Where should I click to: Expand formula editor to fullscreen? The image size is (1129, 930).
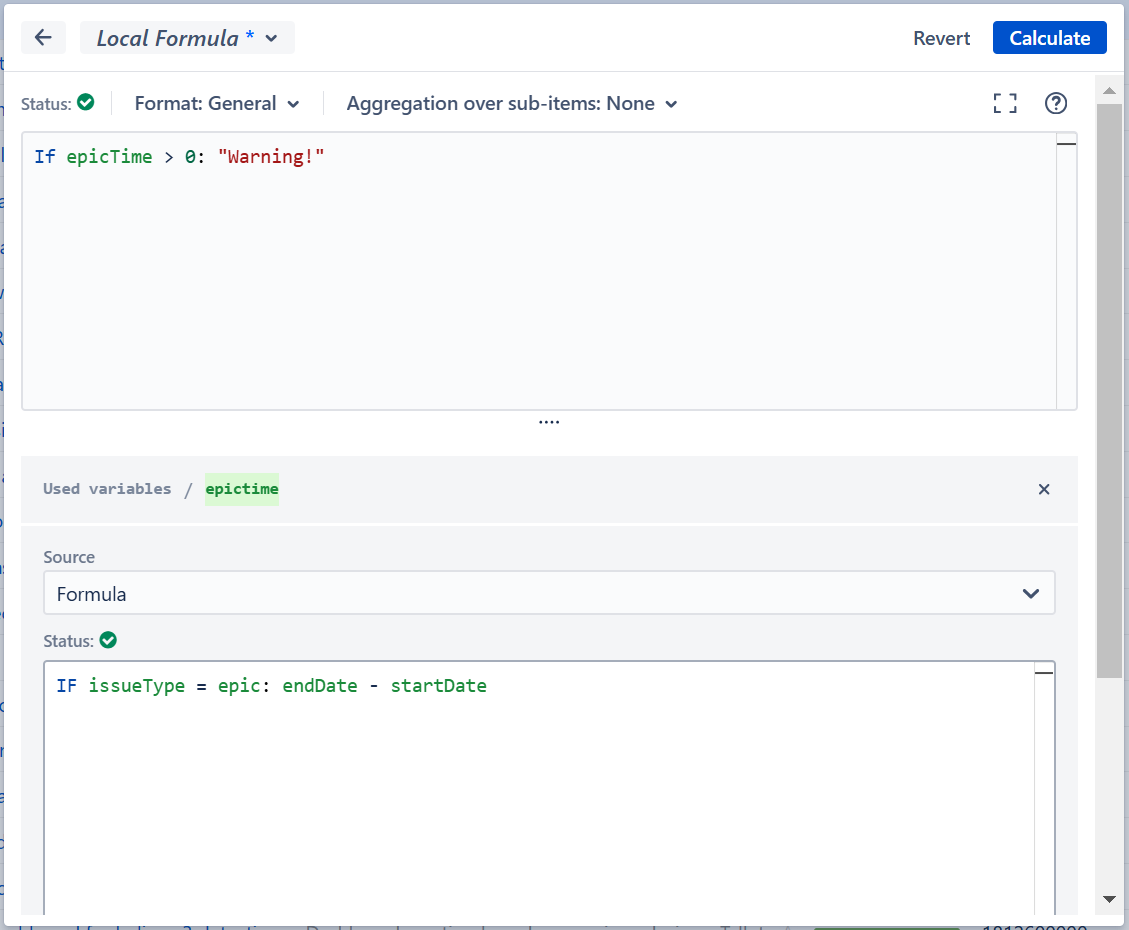[1004, 103]
